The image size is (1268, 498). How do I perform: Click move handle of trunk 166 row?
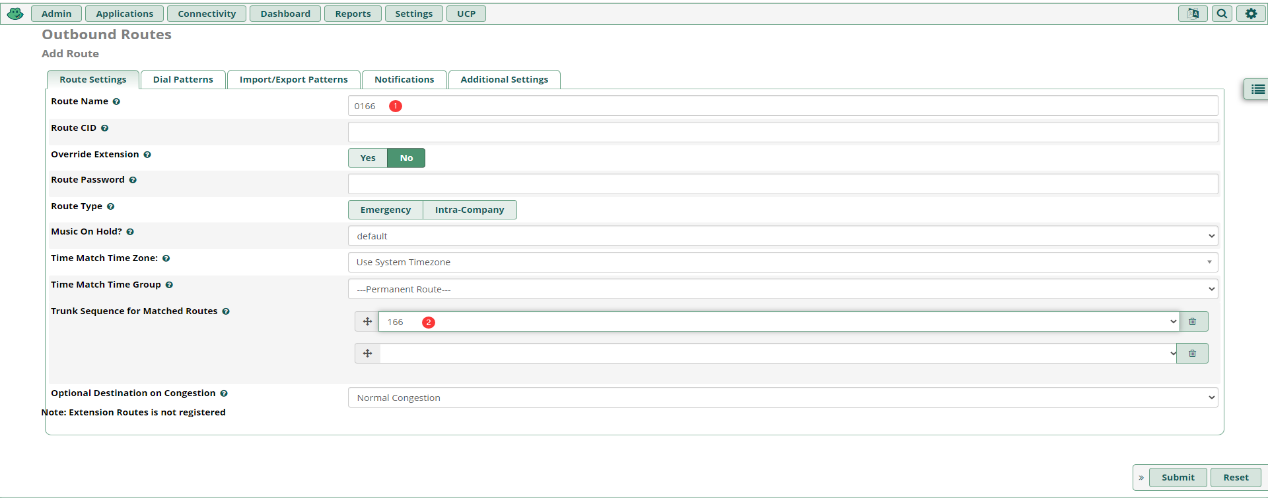[x=367, y=322]
